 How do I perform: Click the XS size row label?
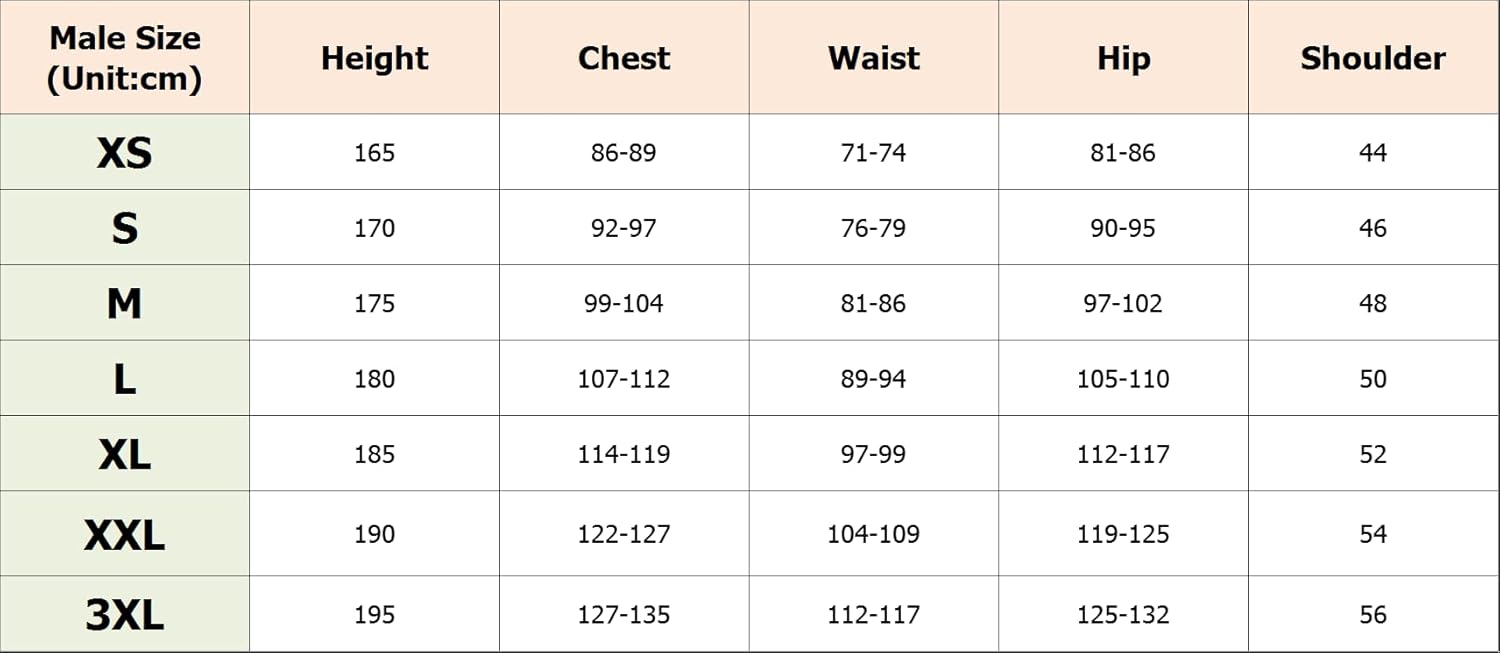[x=125, y=153]
